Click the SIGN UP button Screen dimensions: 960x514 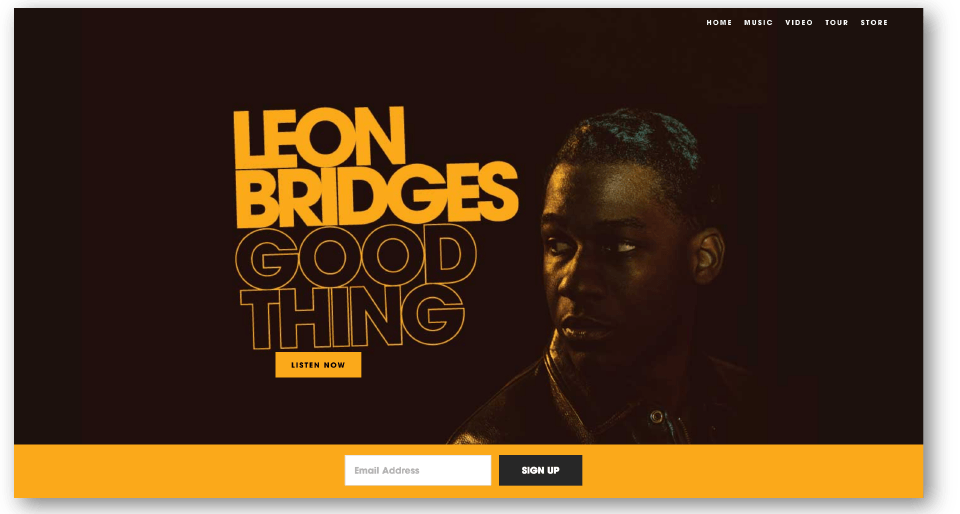[x=540, y=470]
